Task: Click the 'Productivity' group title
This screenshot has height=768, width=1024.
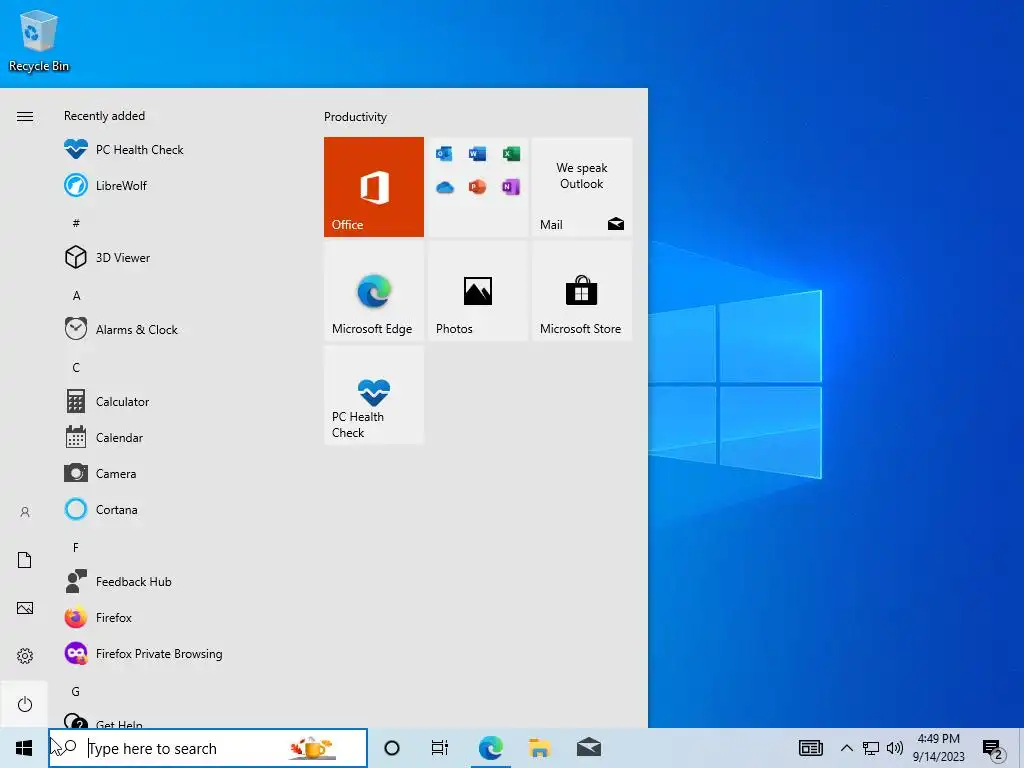Action: pyautogui.click(x=355, y=117)
